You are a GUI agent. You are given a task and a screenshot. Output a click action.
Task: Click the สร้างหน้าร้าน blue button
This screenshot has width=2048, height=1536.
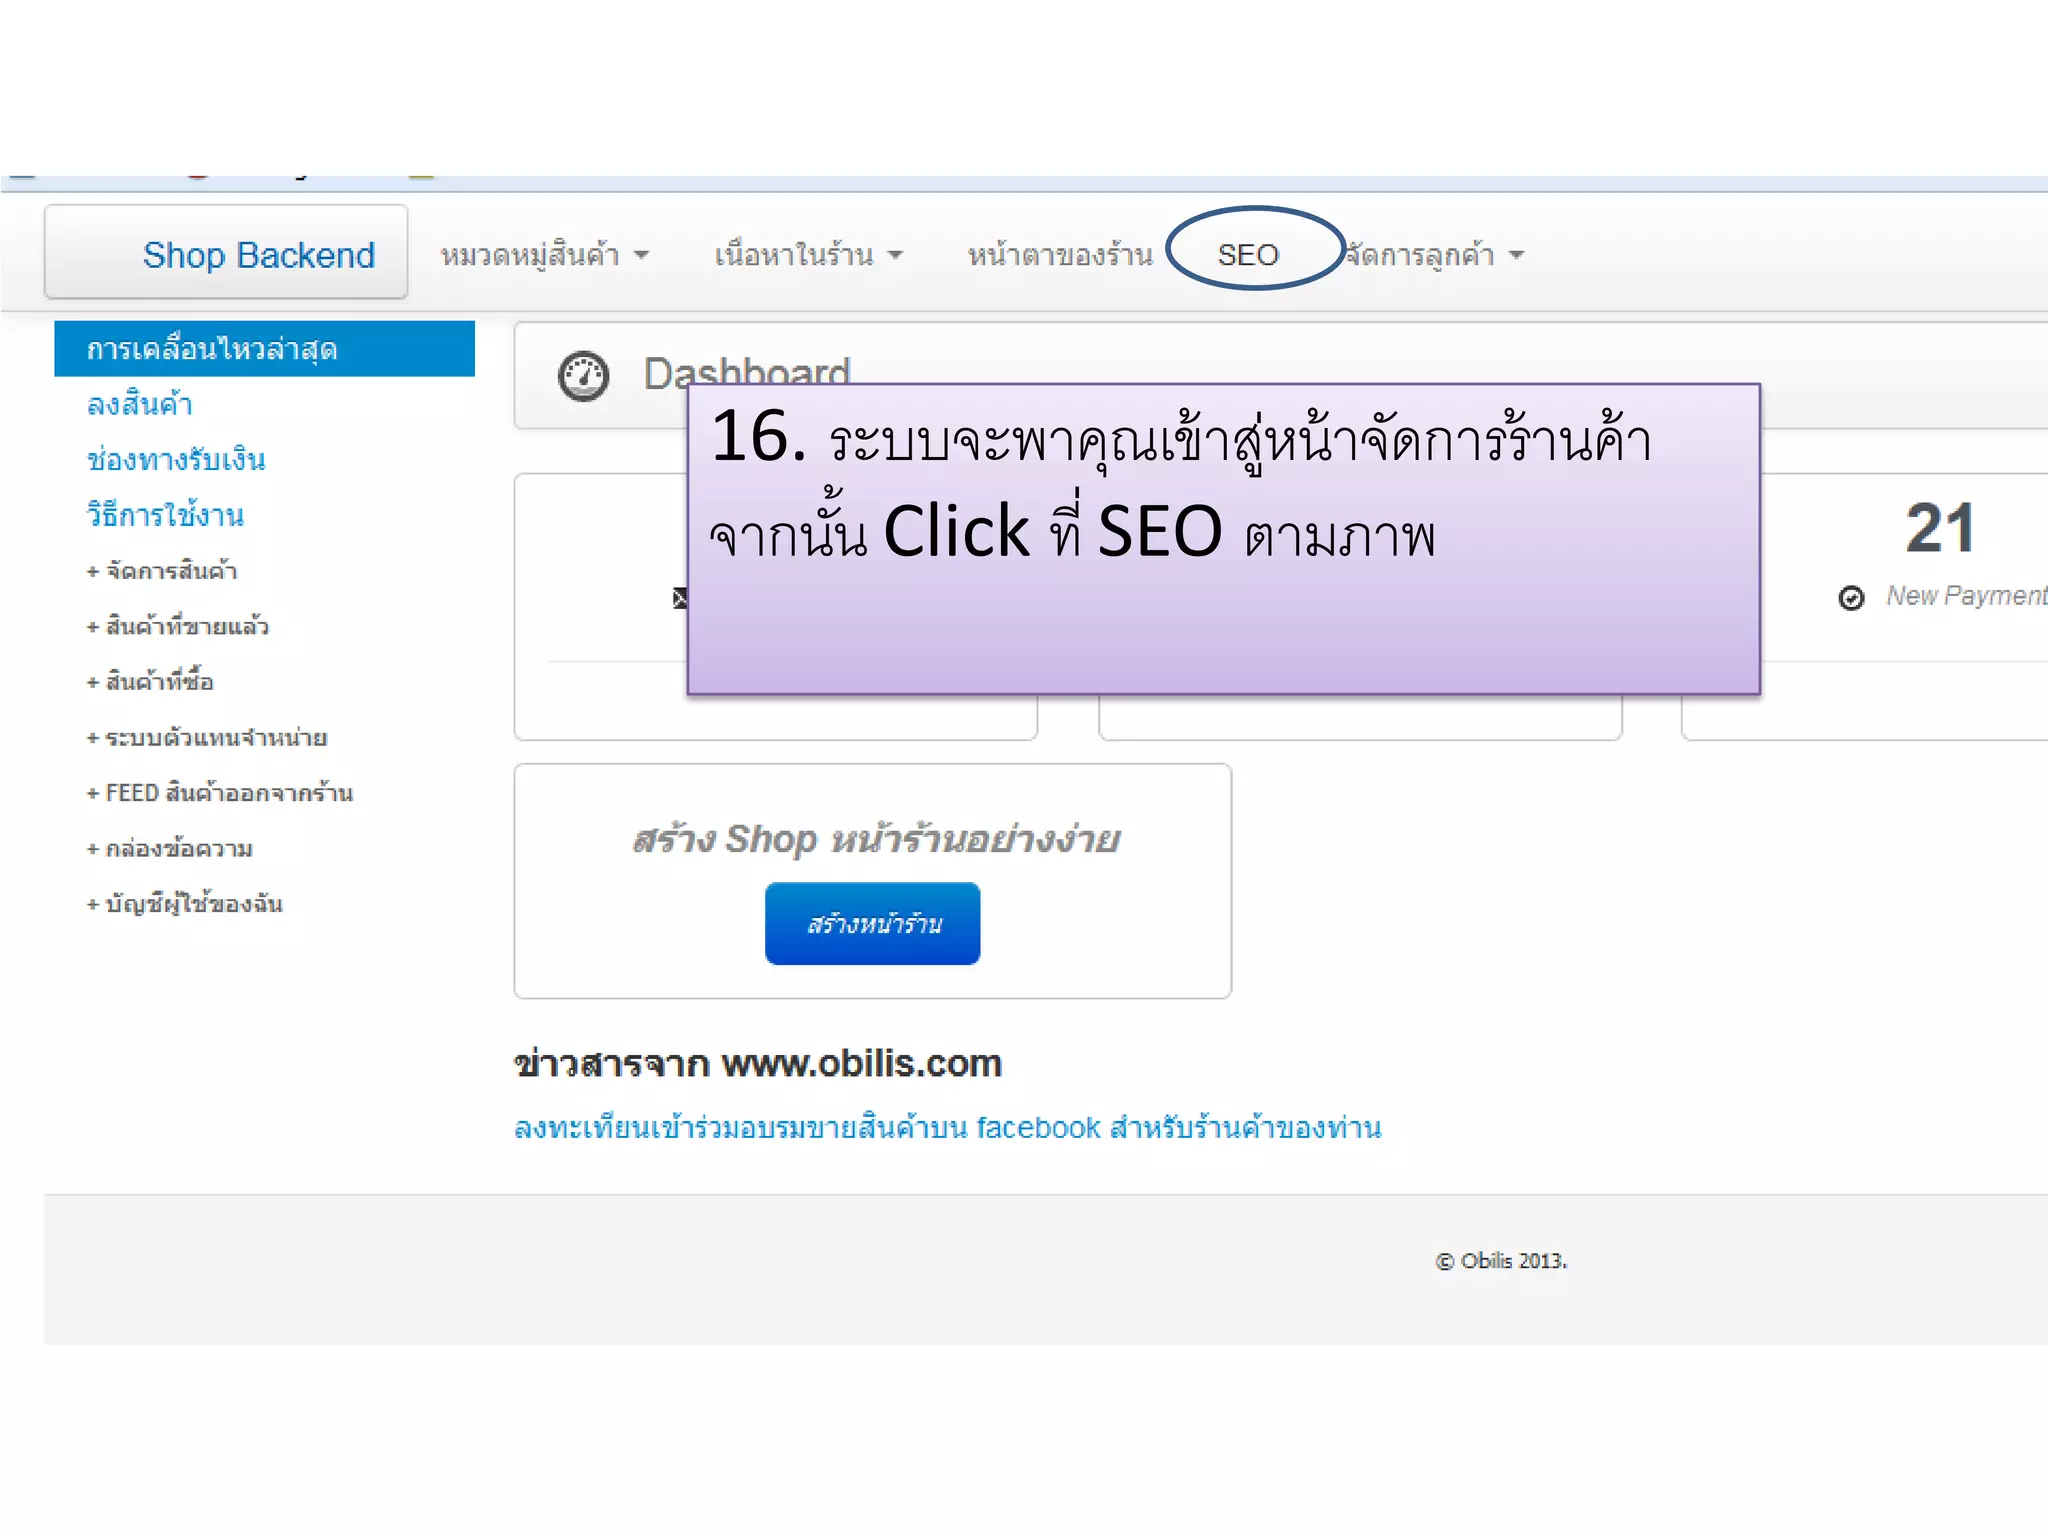tap(873, 923)
